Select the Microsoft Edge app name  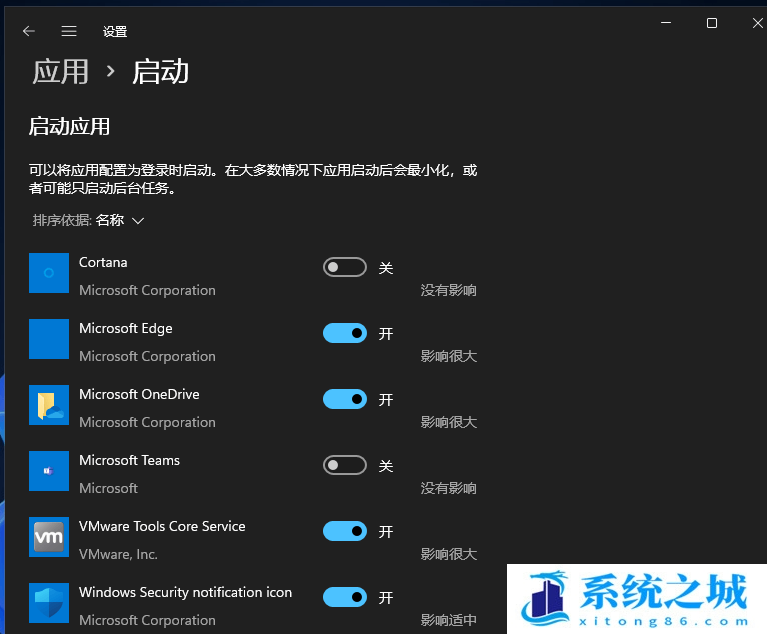click(126, 328)
